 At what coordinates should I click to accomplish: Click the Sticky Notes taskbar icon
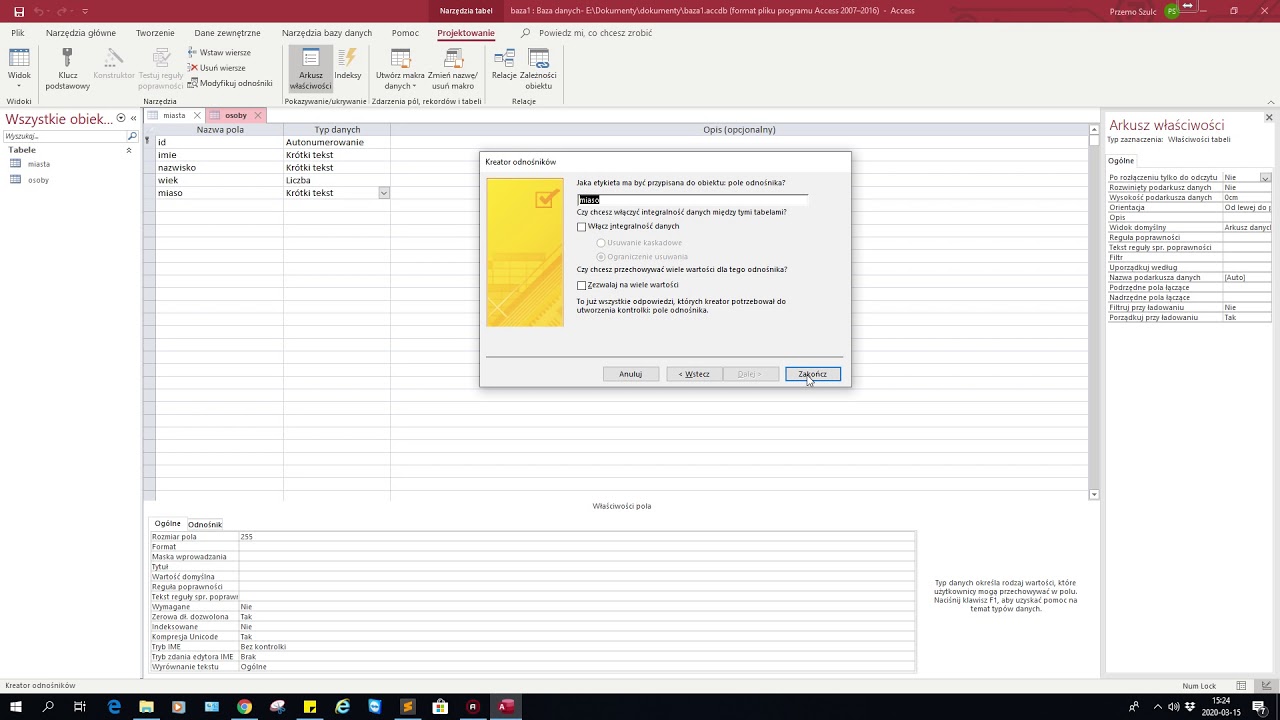[x=310, y=707]
